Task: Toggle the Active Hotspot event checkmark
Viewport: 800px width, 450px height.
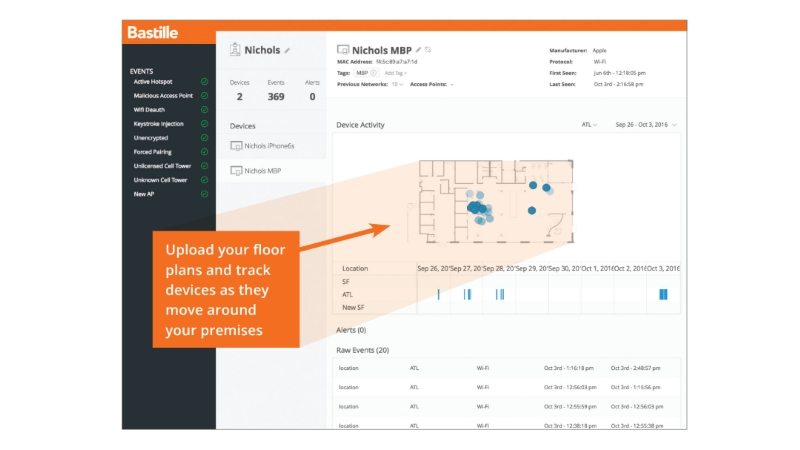Action: (204, 82)
